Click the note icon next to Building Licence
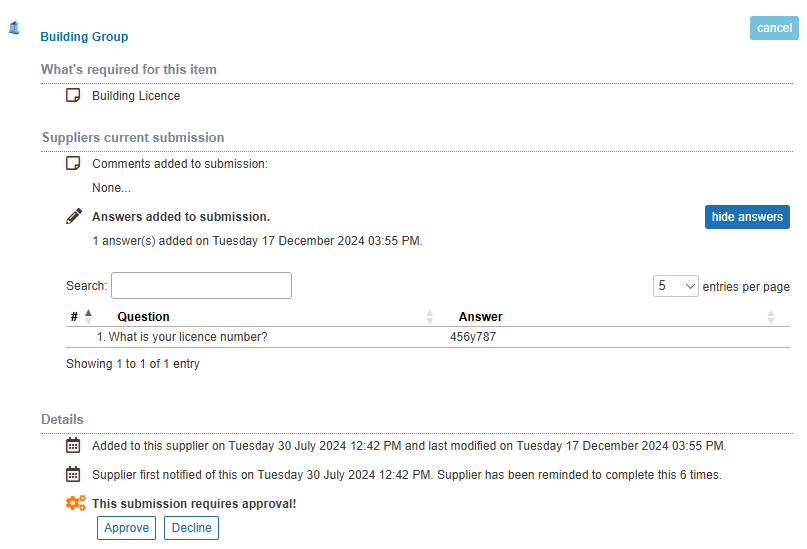807x549 pixels. pos(73,95)
